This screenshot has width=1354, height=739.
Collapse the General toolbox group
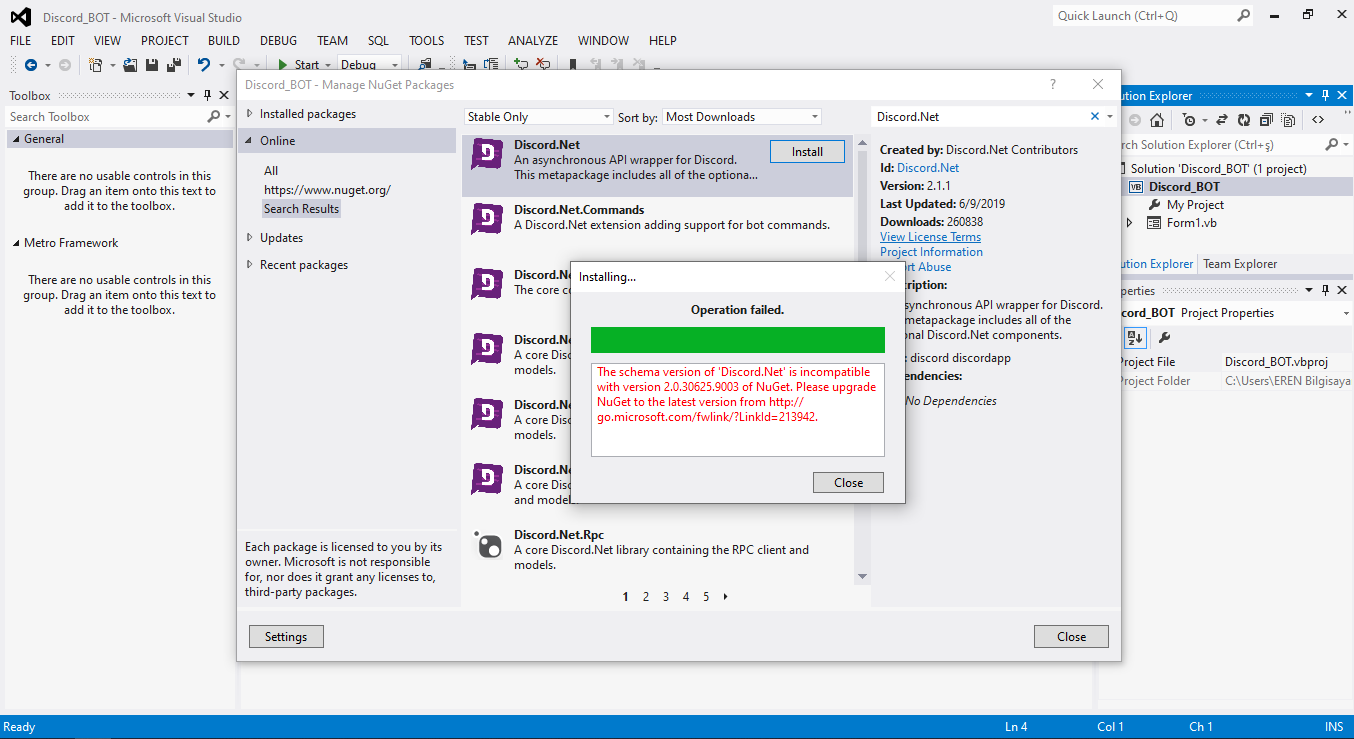coord(16,139)
